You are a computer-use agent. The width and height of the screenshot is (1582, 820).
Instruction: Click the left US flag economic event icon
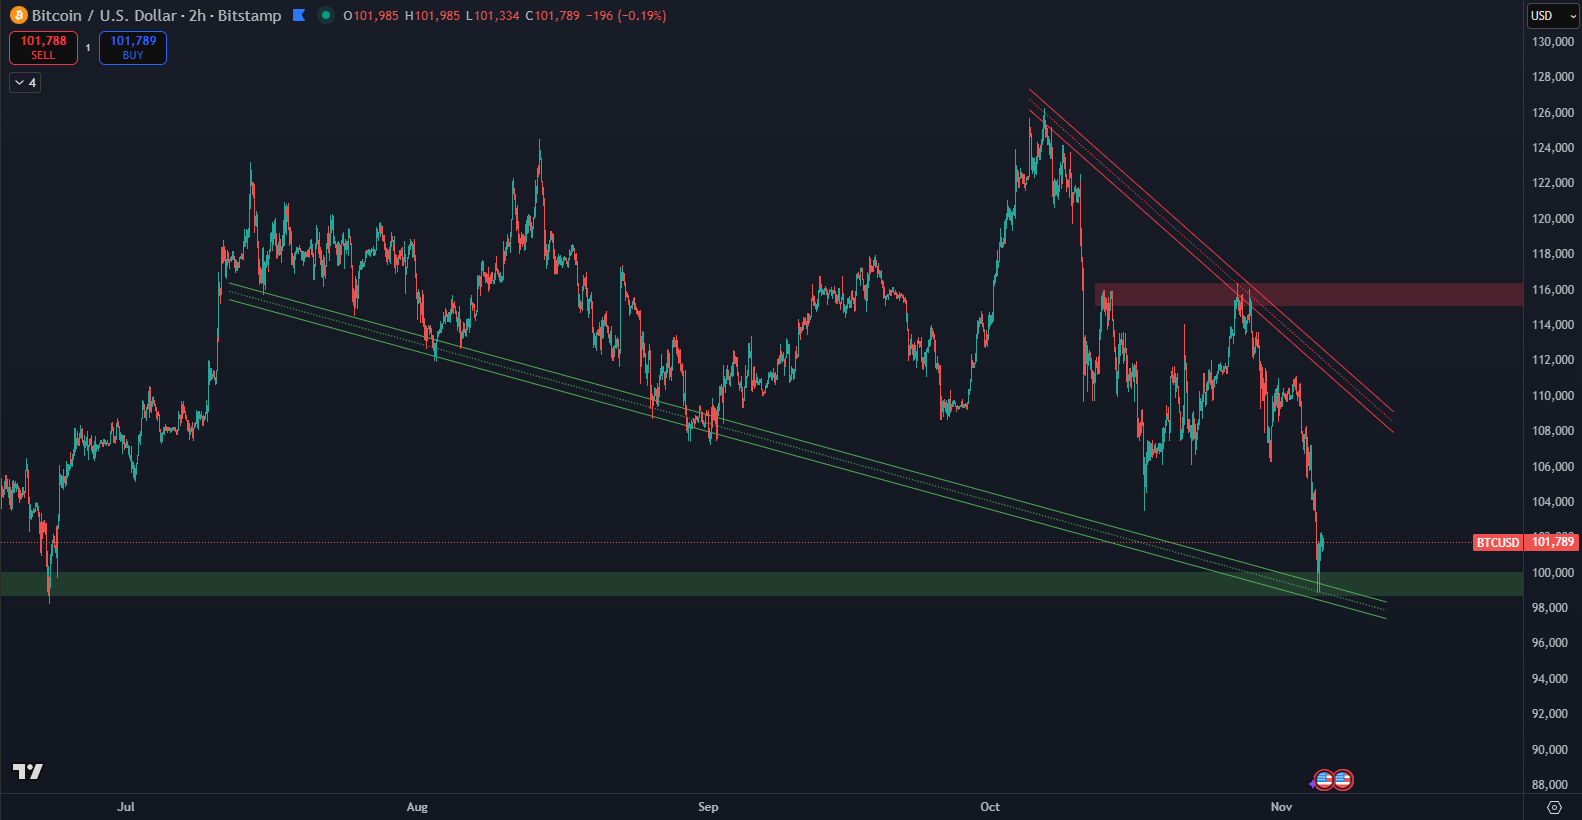click(x=1324, y=780)
